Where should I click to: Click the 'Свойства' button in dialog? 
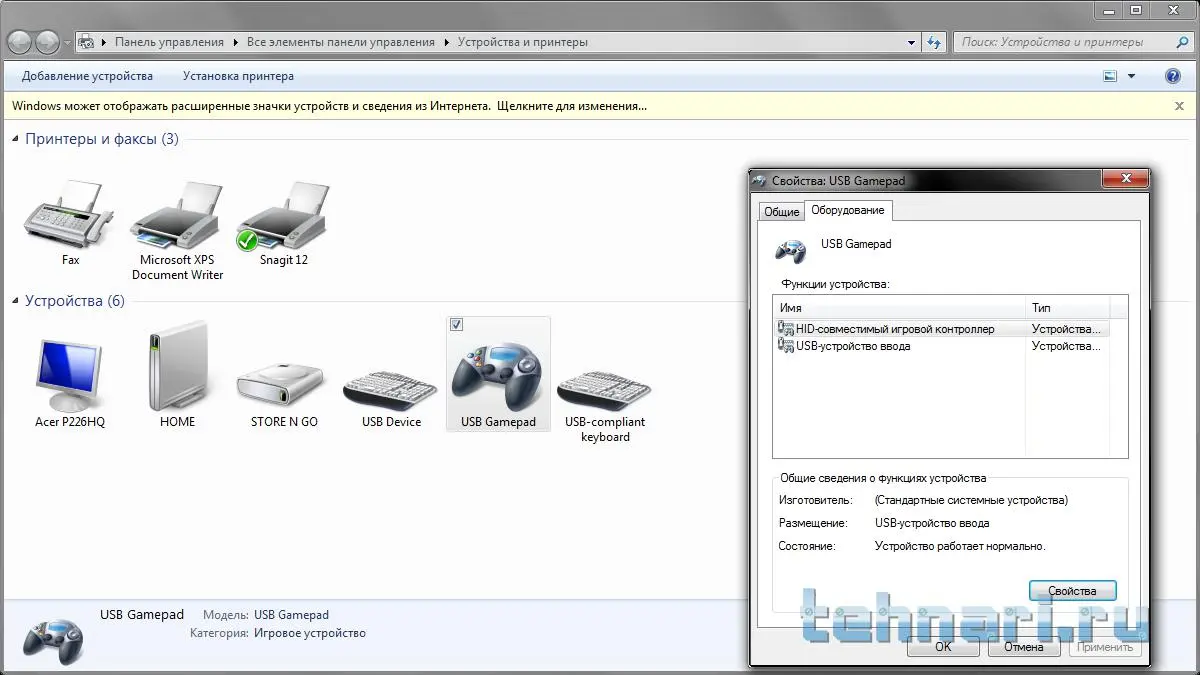coord(1072,591)
